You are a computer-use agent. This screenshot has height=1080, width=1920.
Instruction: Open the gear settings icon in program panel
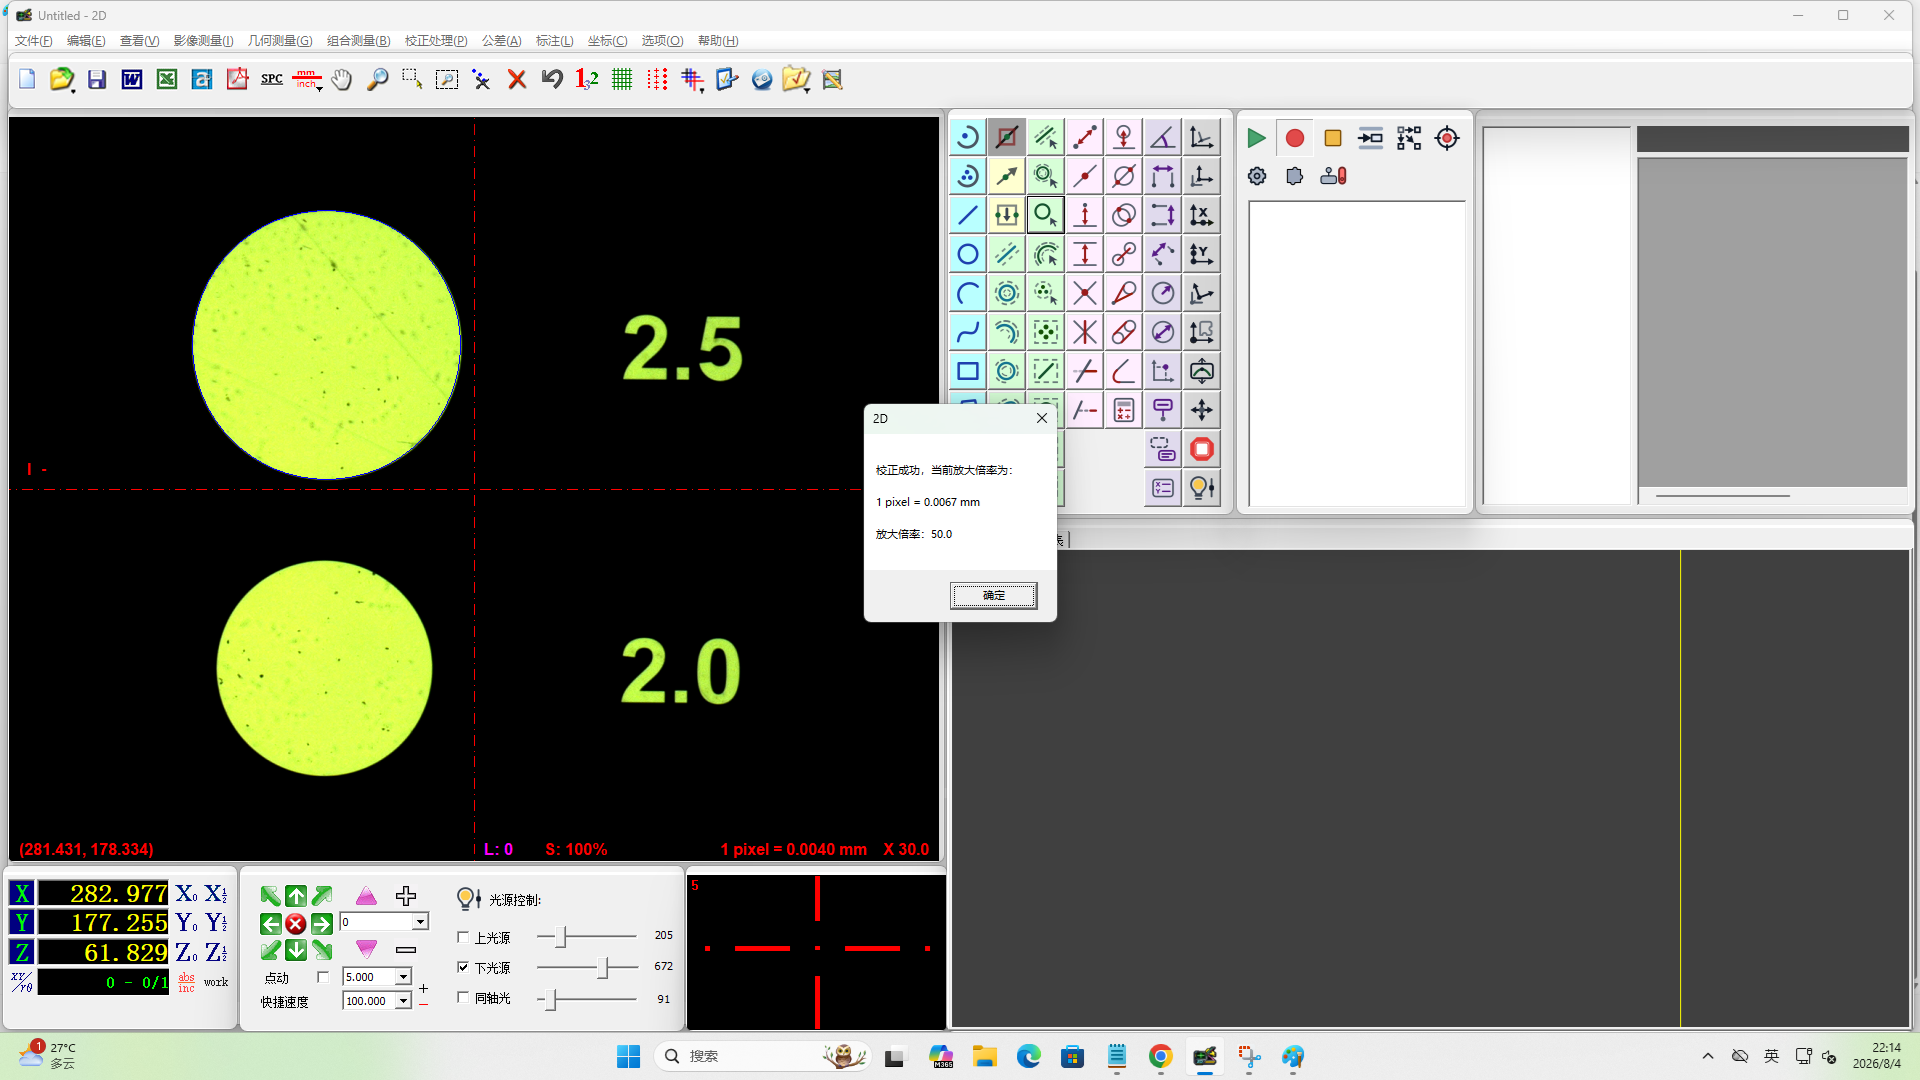(1257, 176)
